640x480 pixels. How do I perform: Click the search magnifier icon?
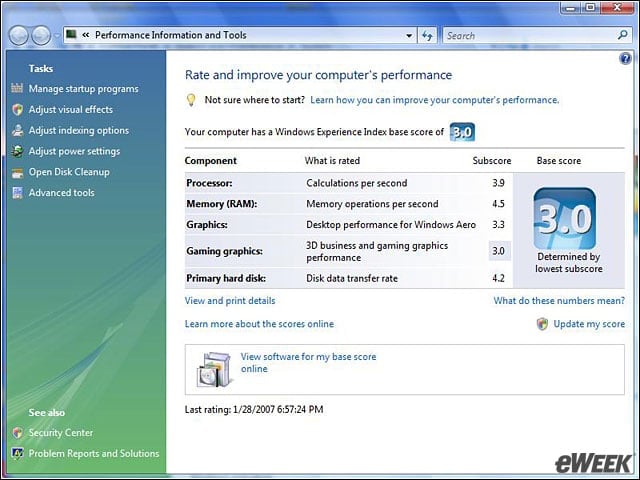click(x=622, y=35)
